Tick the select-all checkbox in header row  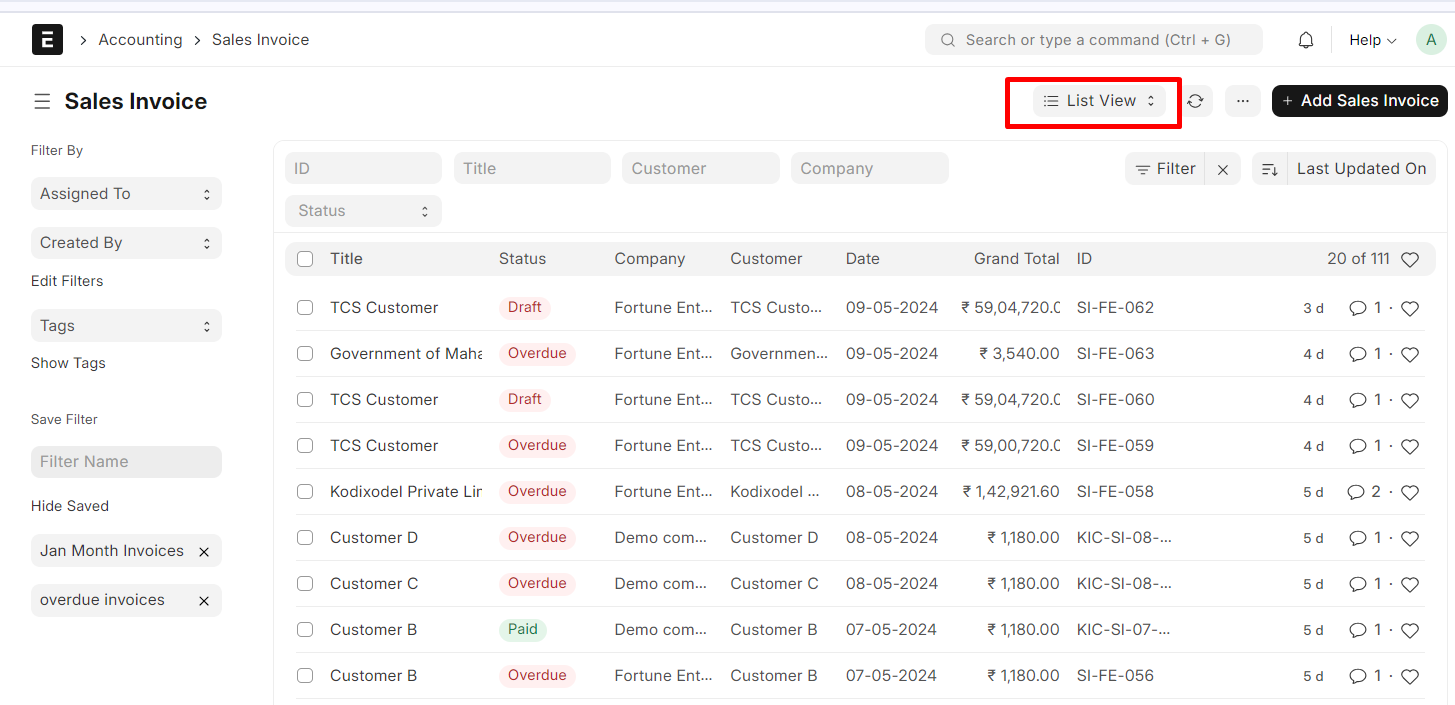tap(305, 259)
